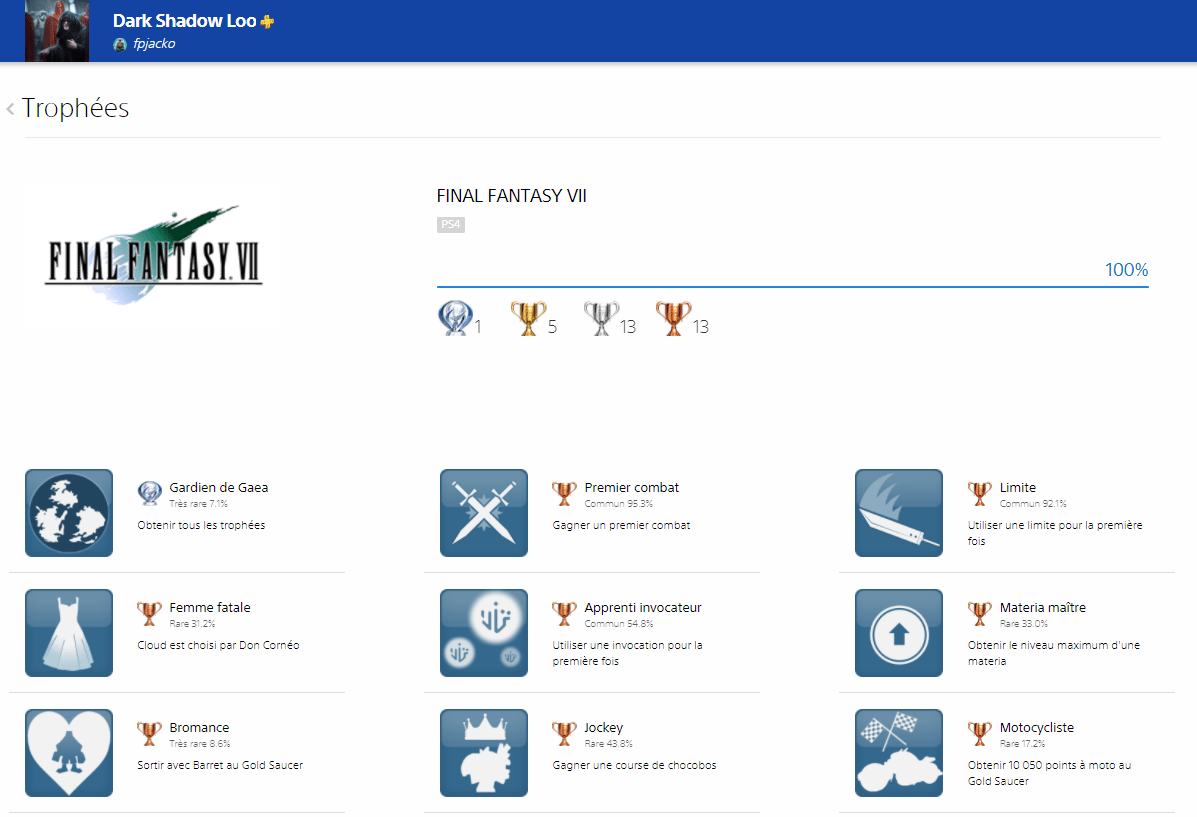Viewport: 1197px width, 817px height.
Task: Click the bronze cup beside Limite
Action: 979,493
